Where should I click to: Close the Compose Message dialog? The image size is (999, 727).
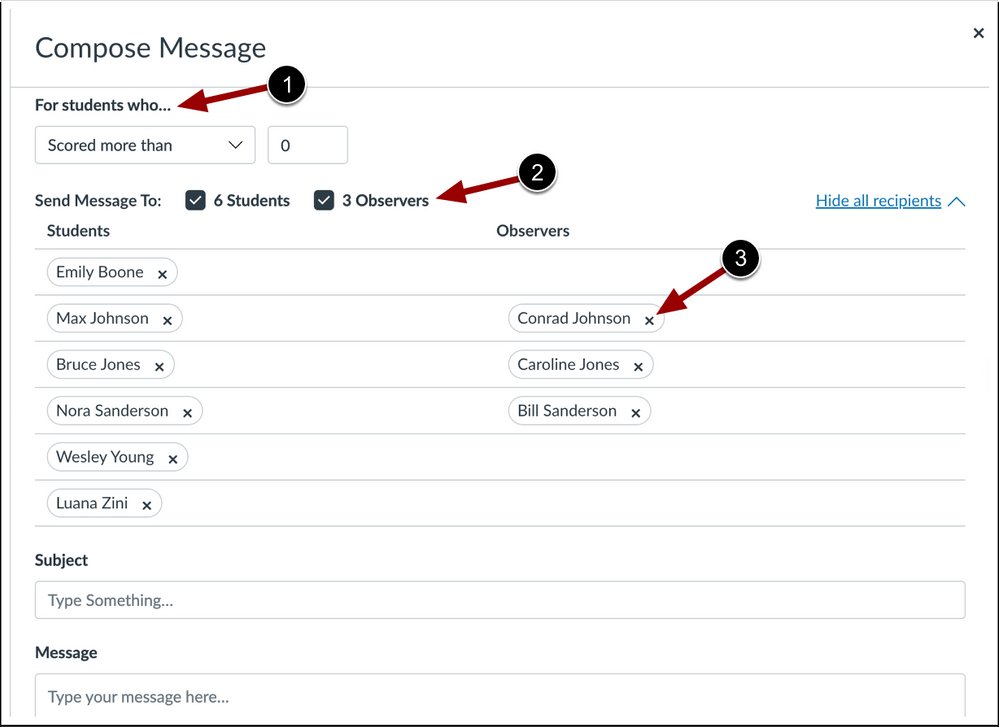tap(979, 32)
